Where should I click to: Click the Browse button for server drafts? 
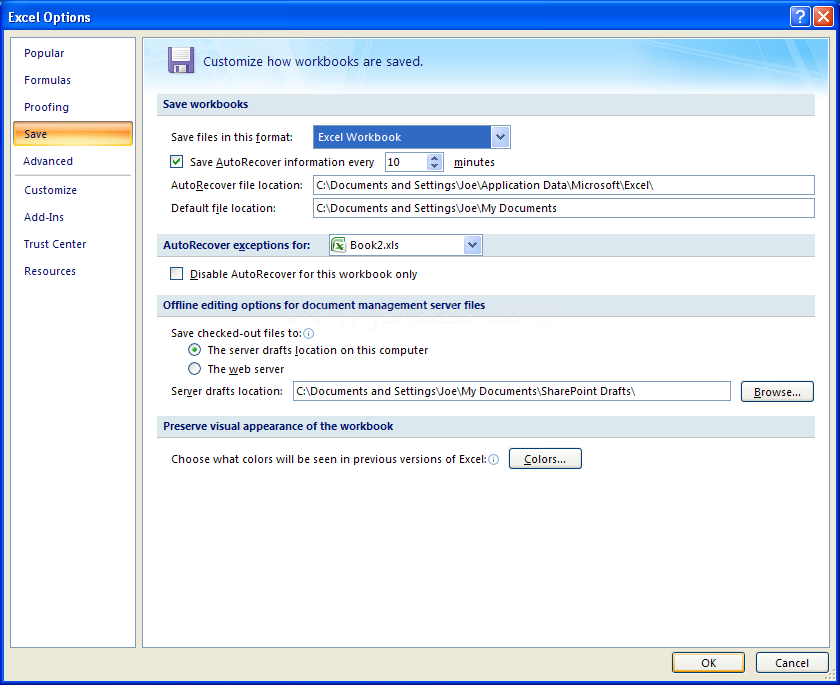pos(777,392)
